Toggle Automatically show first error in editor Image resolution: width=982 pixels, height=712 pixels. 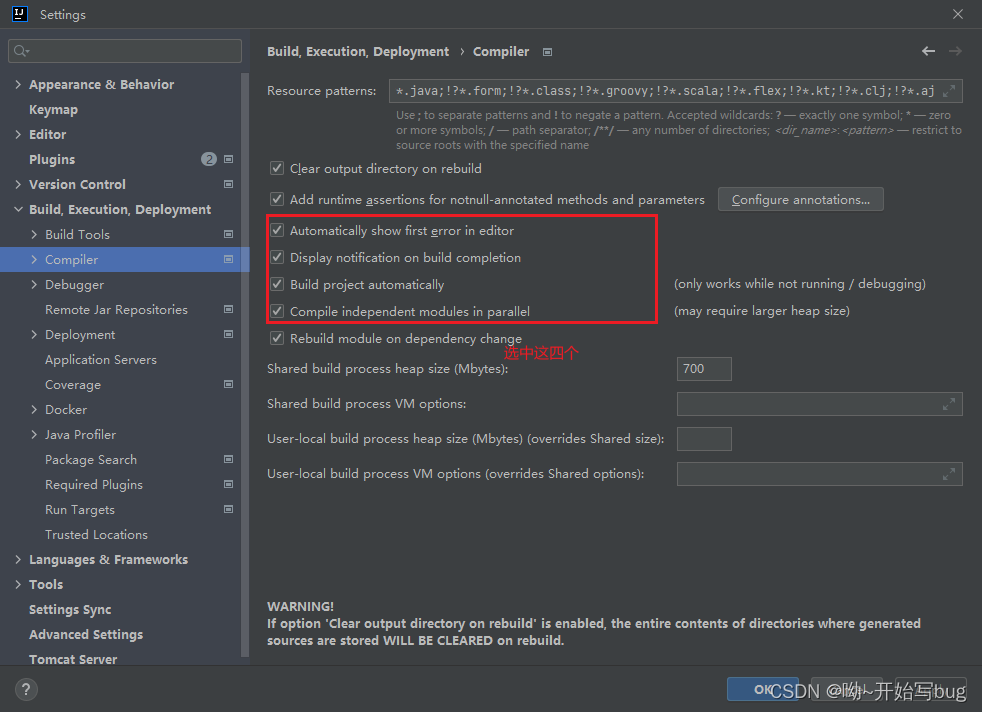[x=277, y=230]
